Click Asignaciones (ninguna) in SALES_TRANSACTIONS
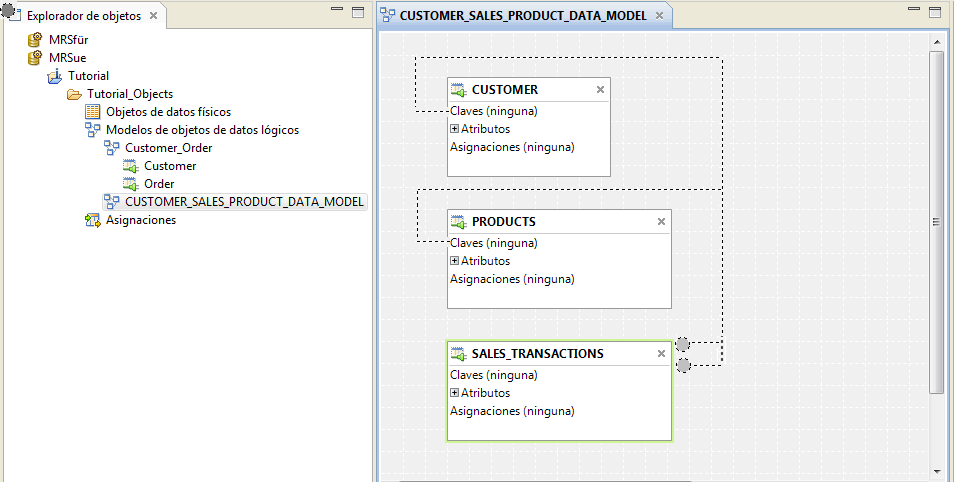The width and height of the screenshot is (954, 482). coord(512,411)
